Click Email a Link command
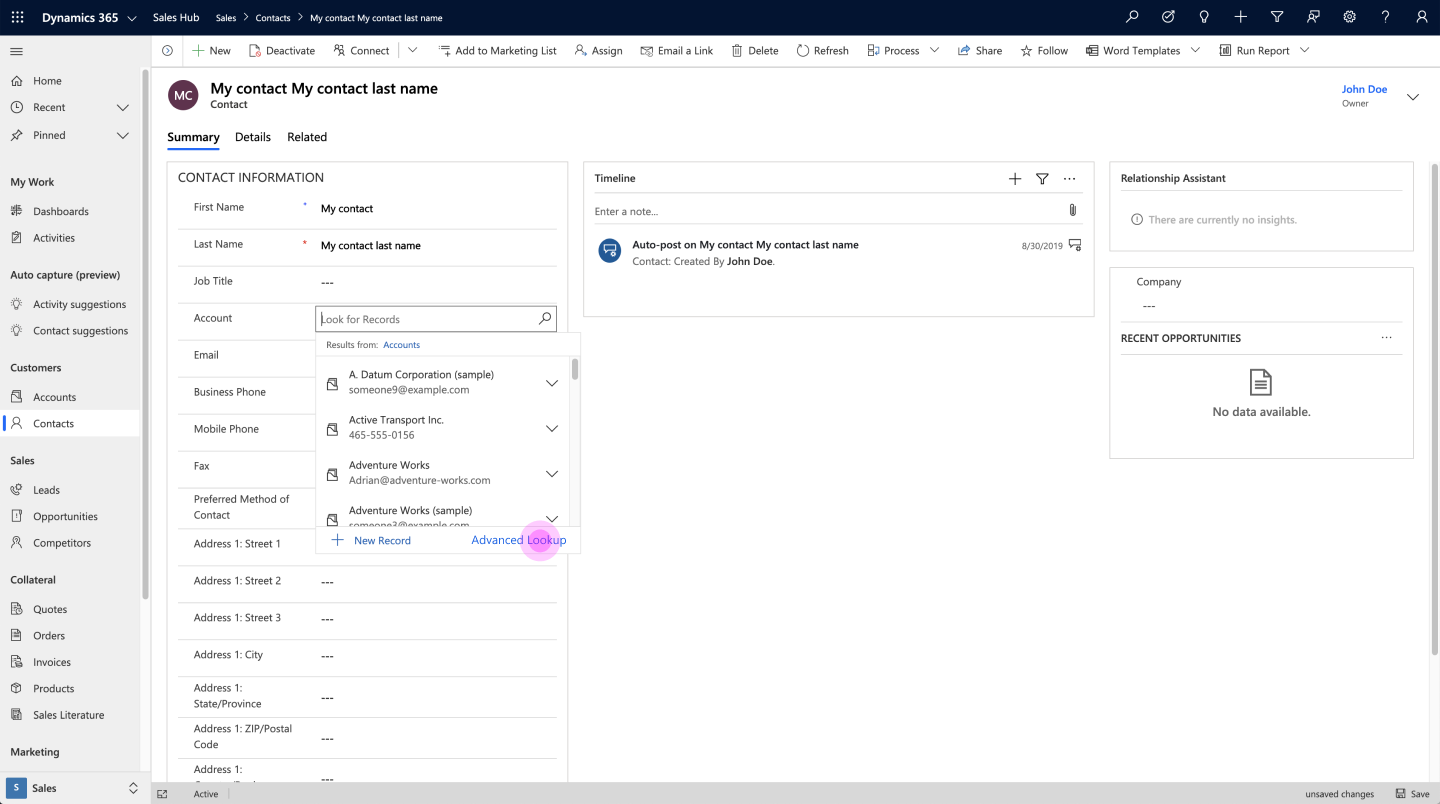The height and width of the screenshot is (804, 1440). coord(676,50)
